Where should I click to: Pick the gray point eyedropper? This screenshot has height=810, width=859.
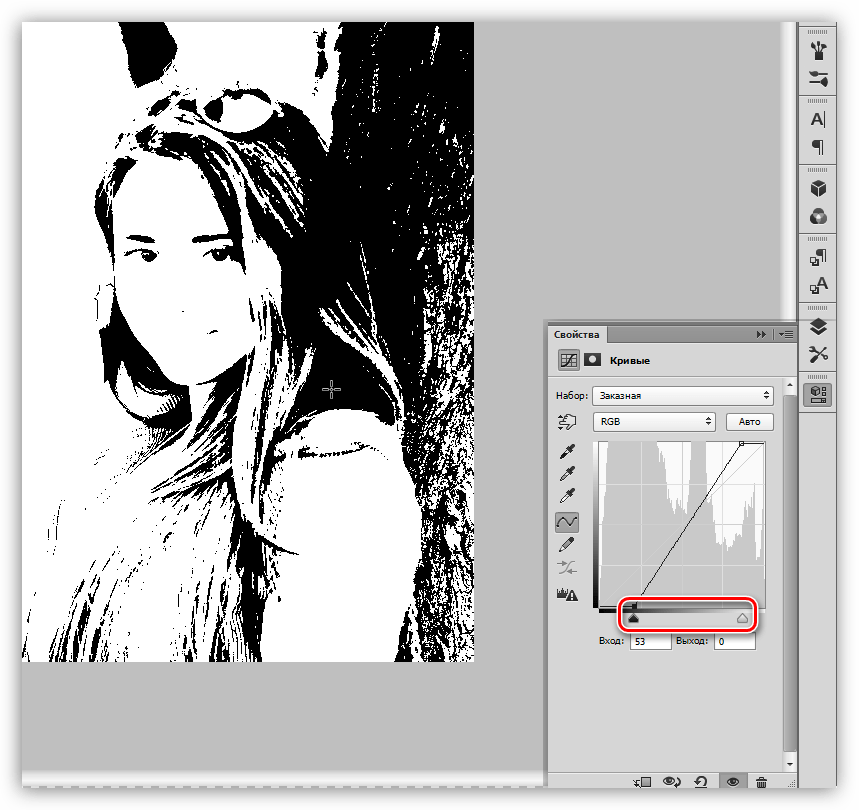[x=567, y=474]
